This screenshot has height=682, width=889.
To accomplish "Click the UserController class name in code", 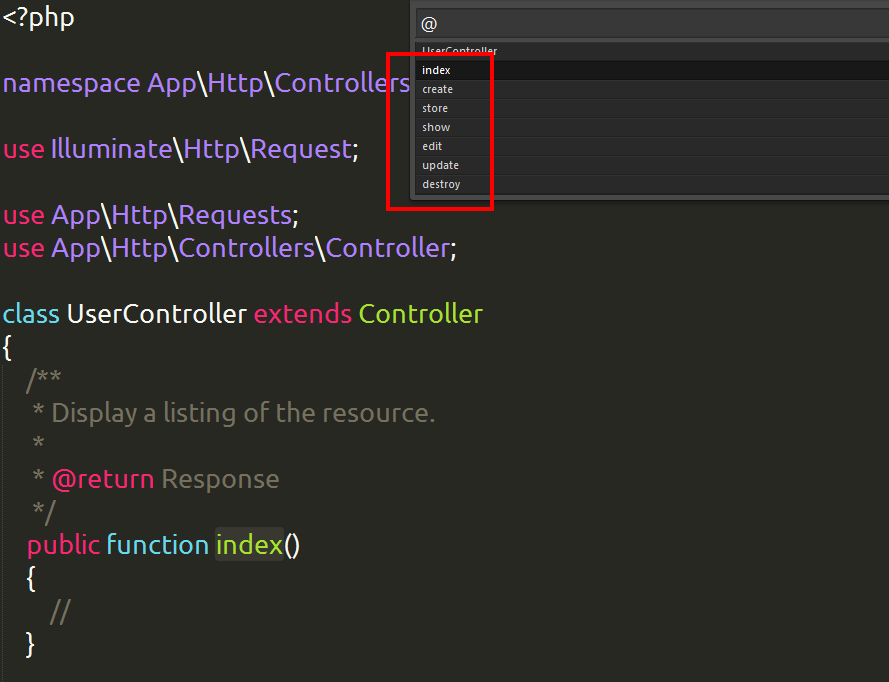I will pyautogui.click(x=156, y=314).
